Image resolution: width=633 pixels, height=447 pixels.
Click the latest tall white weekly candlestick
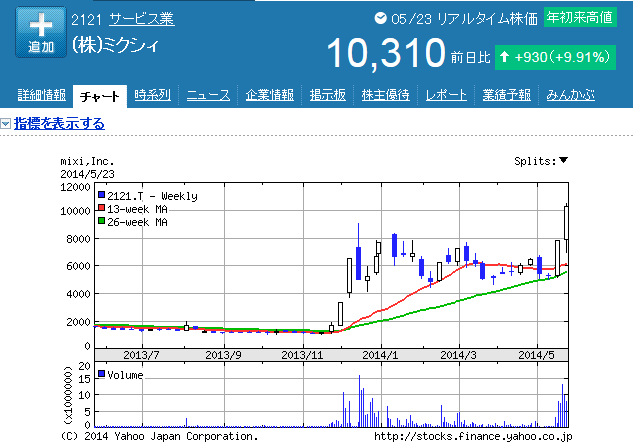click(566, 223)
